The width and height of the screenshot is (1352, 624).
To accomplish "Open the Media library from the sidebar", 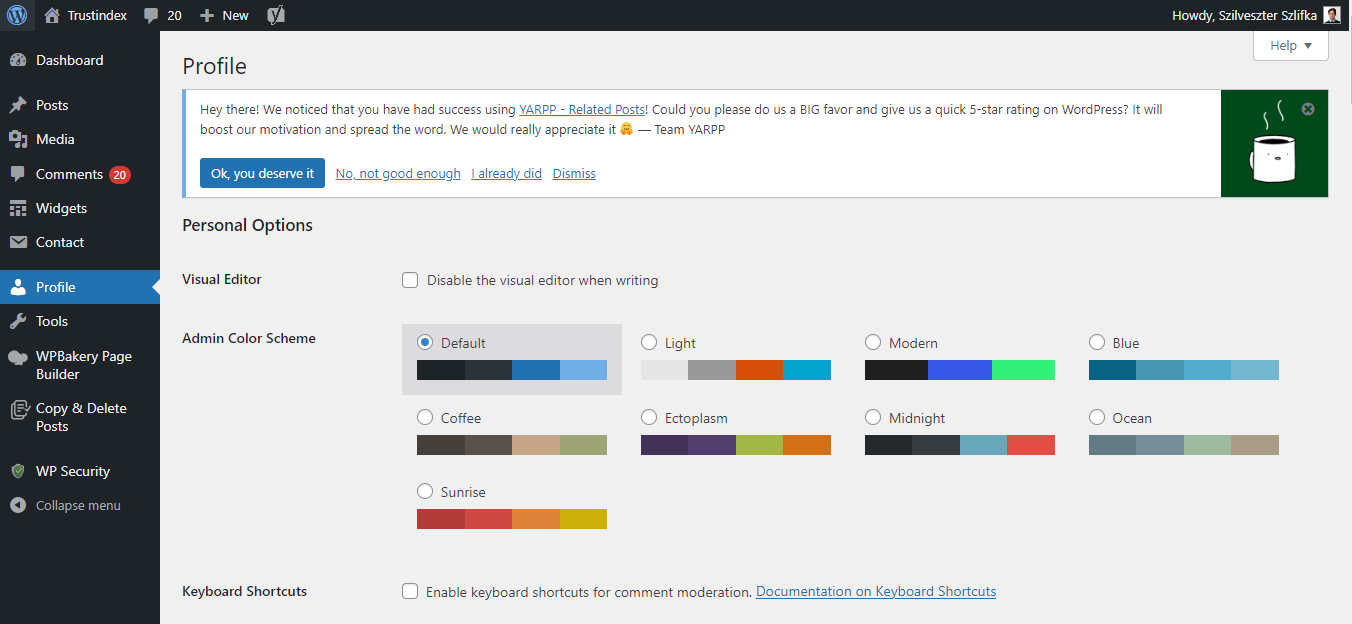I will coord(59,139).
